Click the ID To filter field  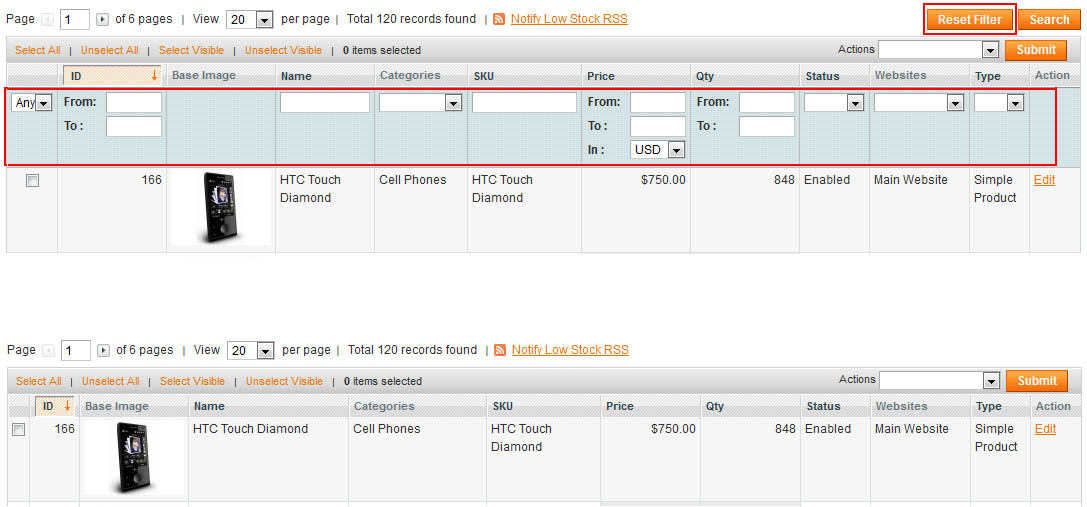(134, 126)
